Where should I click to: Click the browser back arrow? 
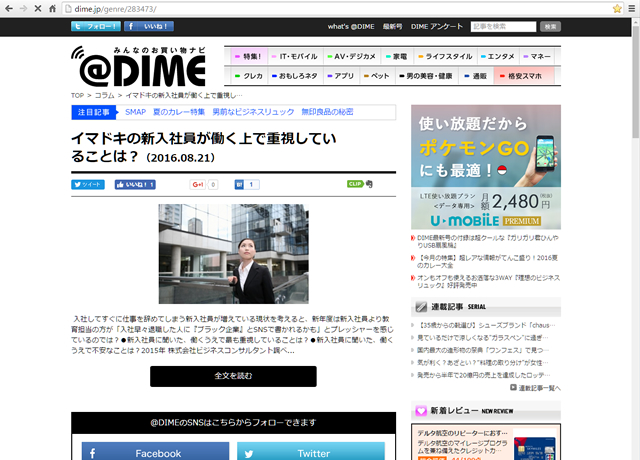10,8
